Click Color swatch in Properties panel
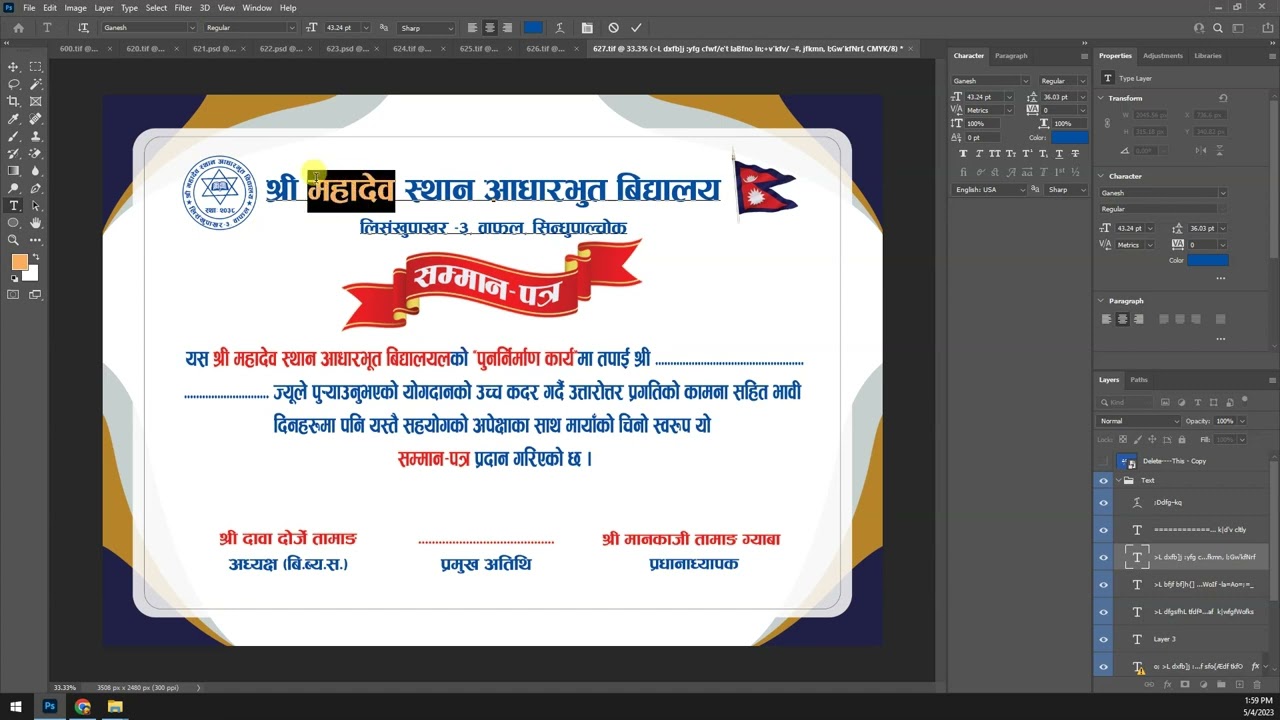The width and height of the screenshot is (1280, 720). click(1207, 260)
